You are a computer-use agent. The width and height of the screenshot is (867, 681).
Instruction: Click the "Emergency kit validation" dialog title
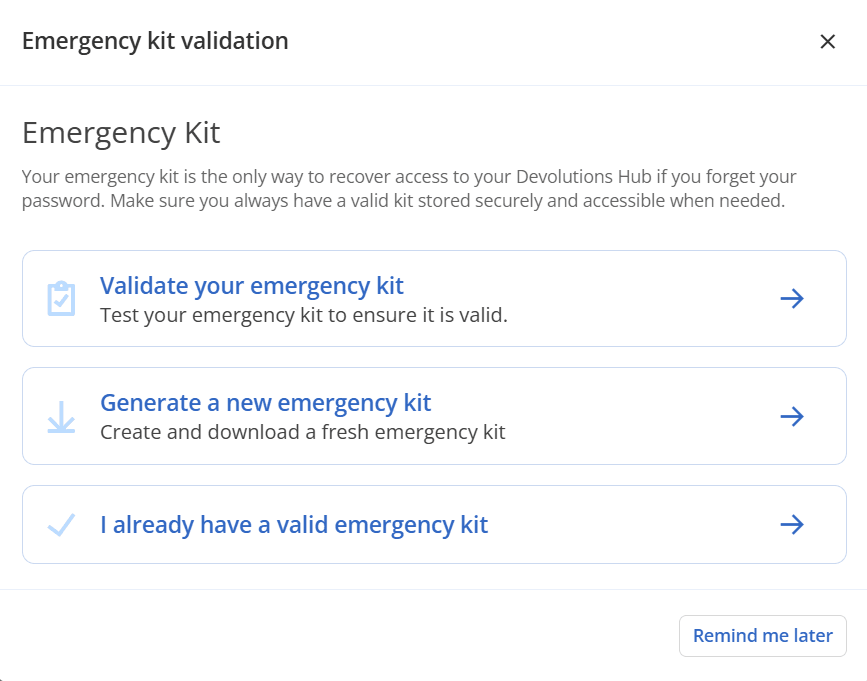[x=155, y=41]
